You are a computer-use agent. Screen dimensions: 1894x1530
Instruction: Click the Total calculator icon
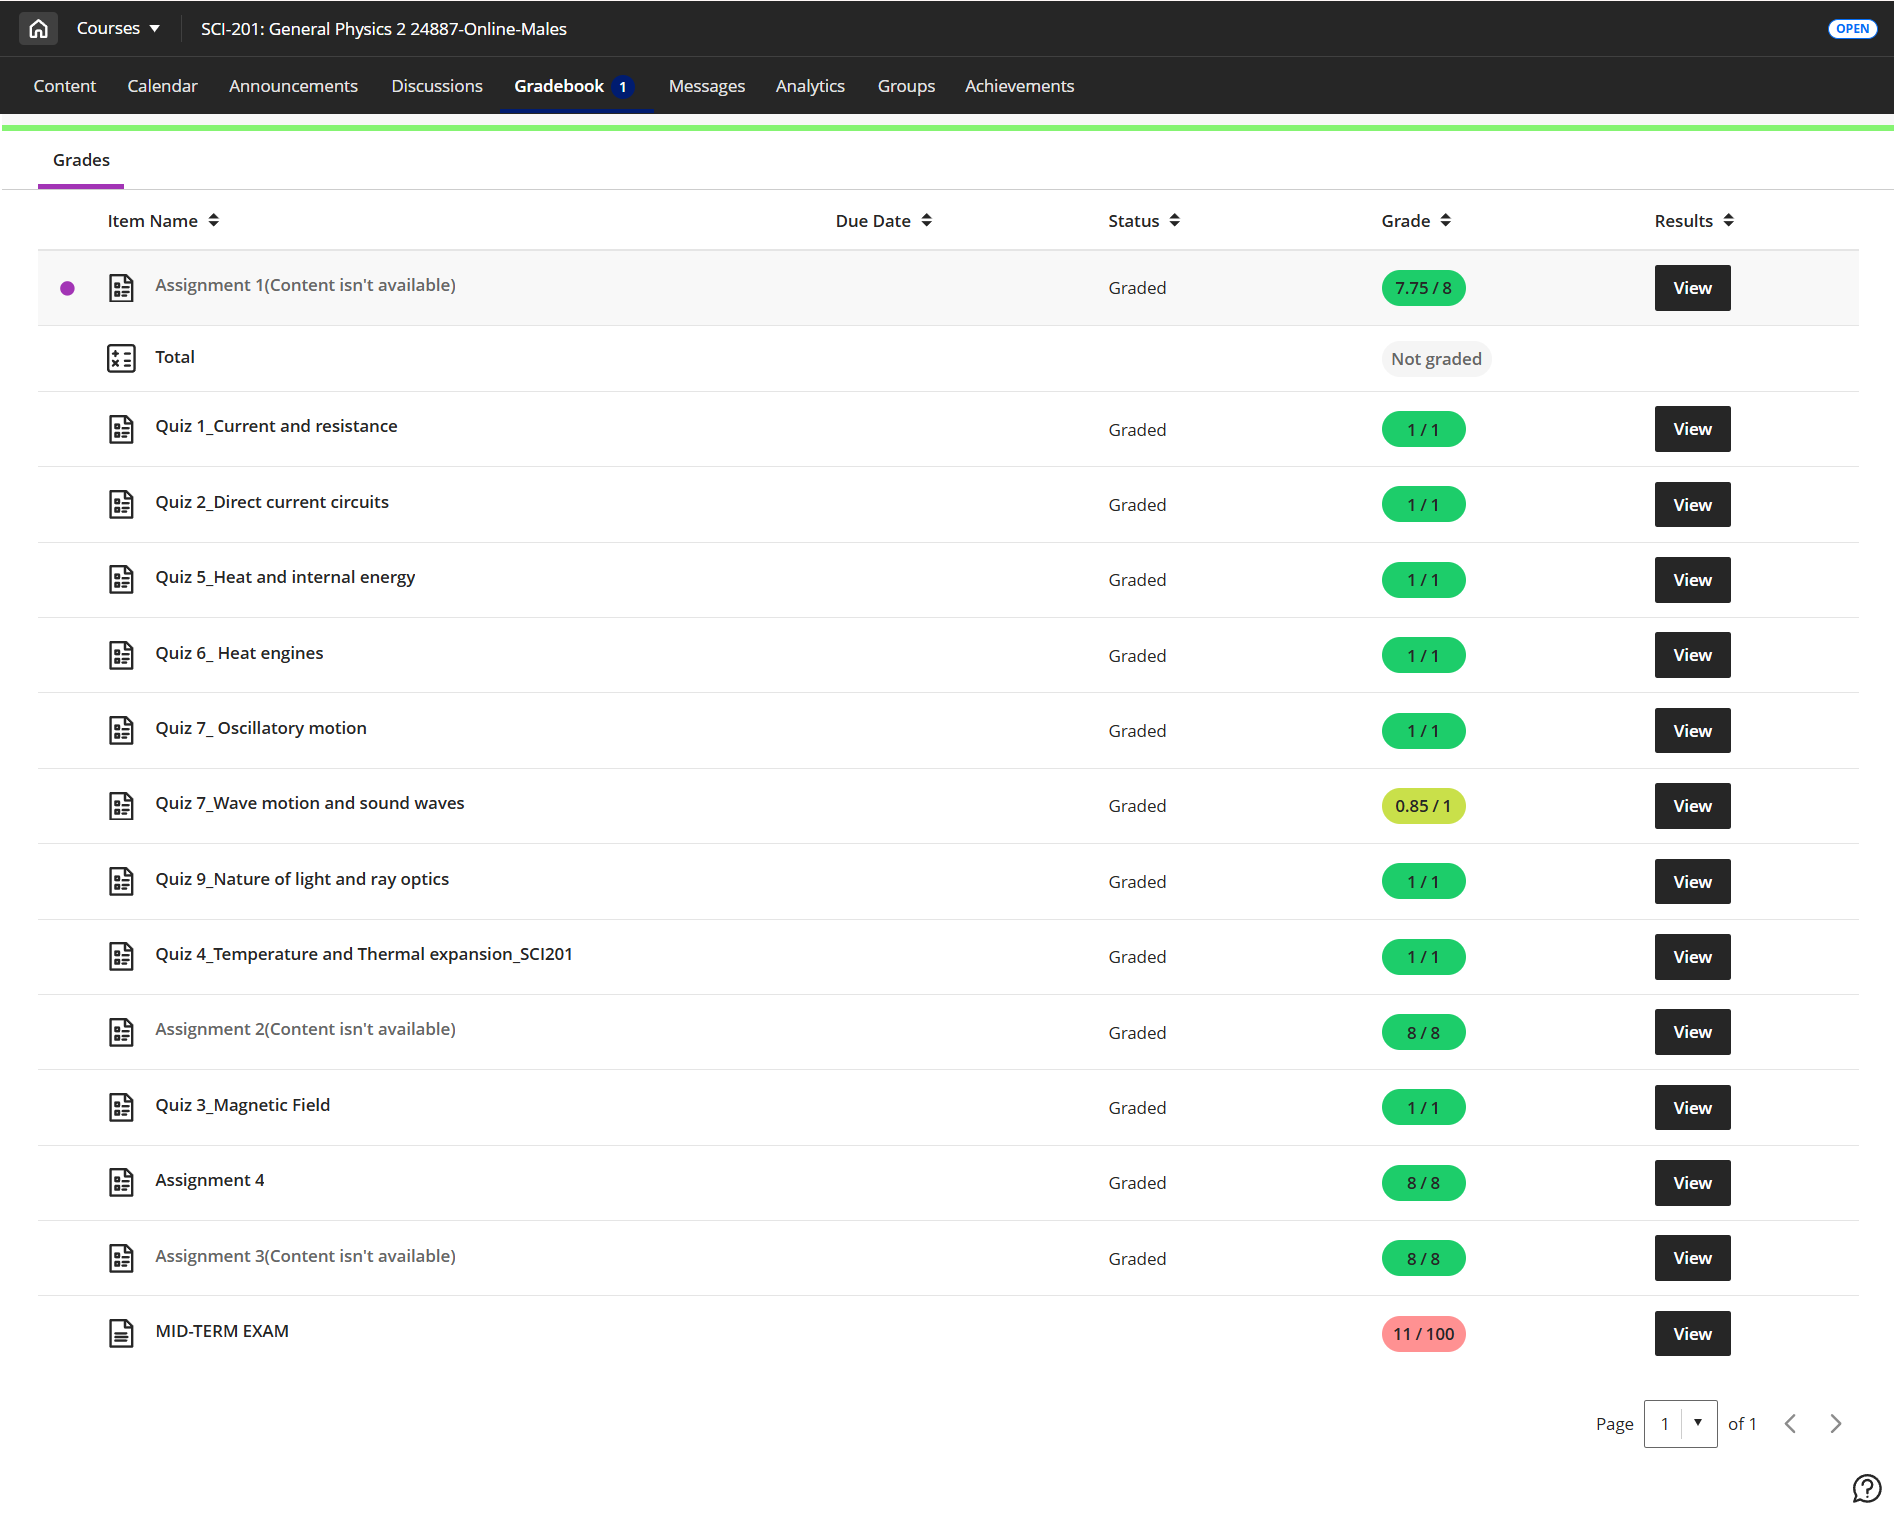121,358
